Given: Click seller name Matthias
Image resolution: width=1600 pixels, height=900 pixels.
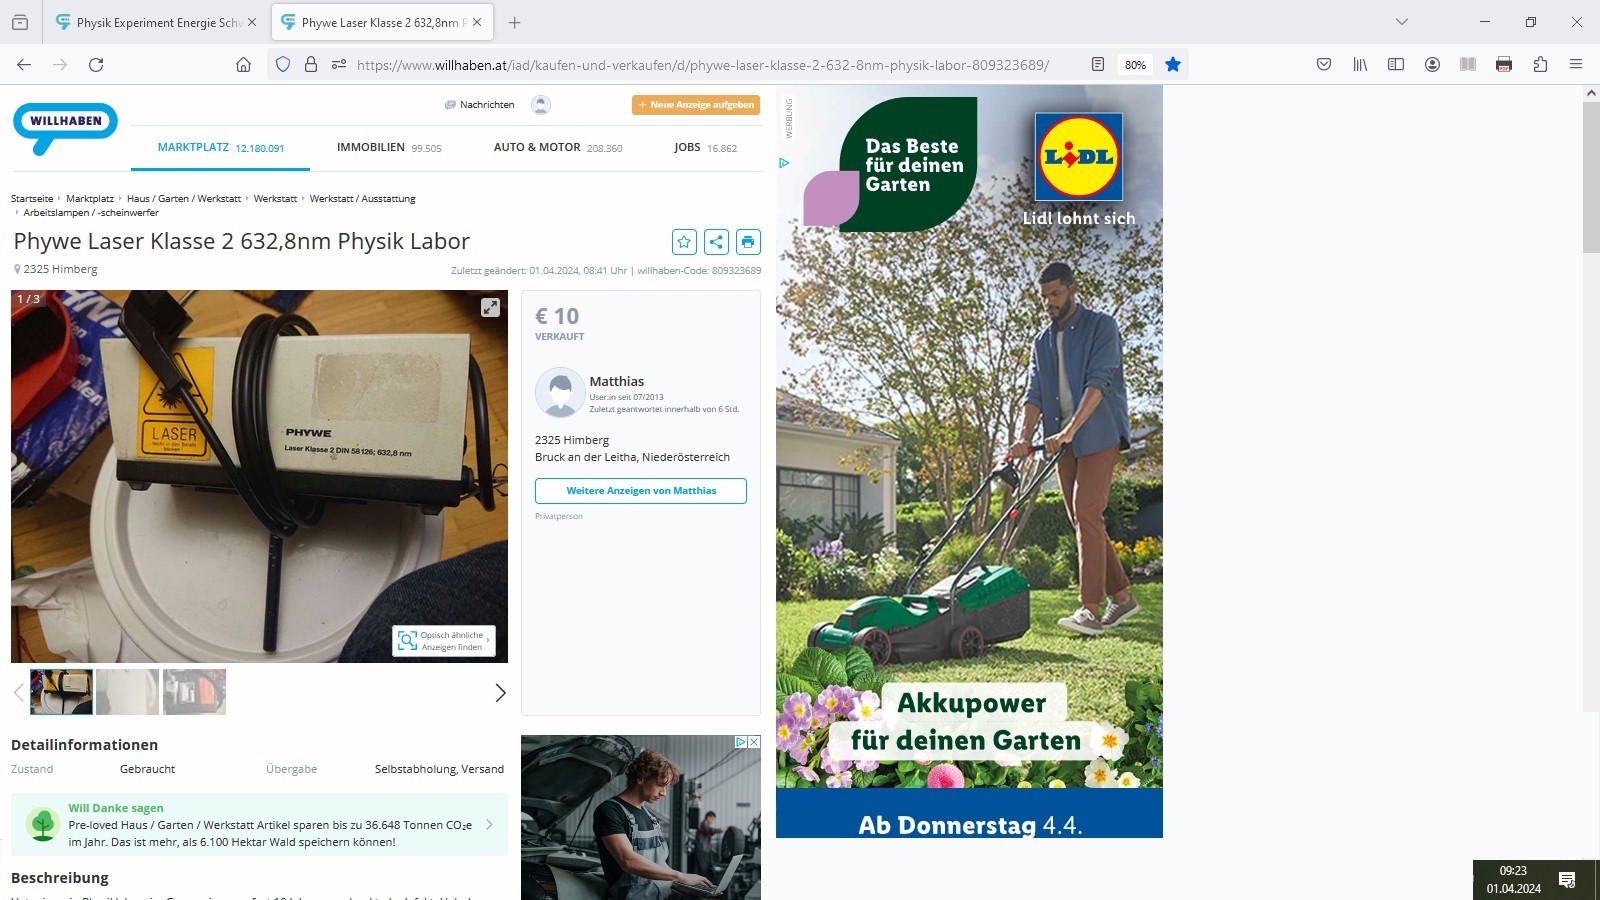Looking at the screenshot, I should pos(617,381).
